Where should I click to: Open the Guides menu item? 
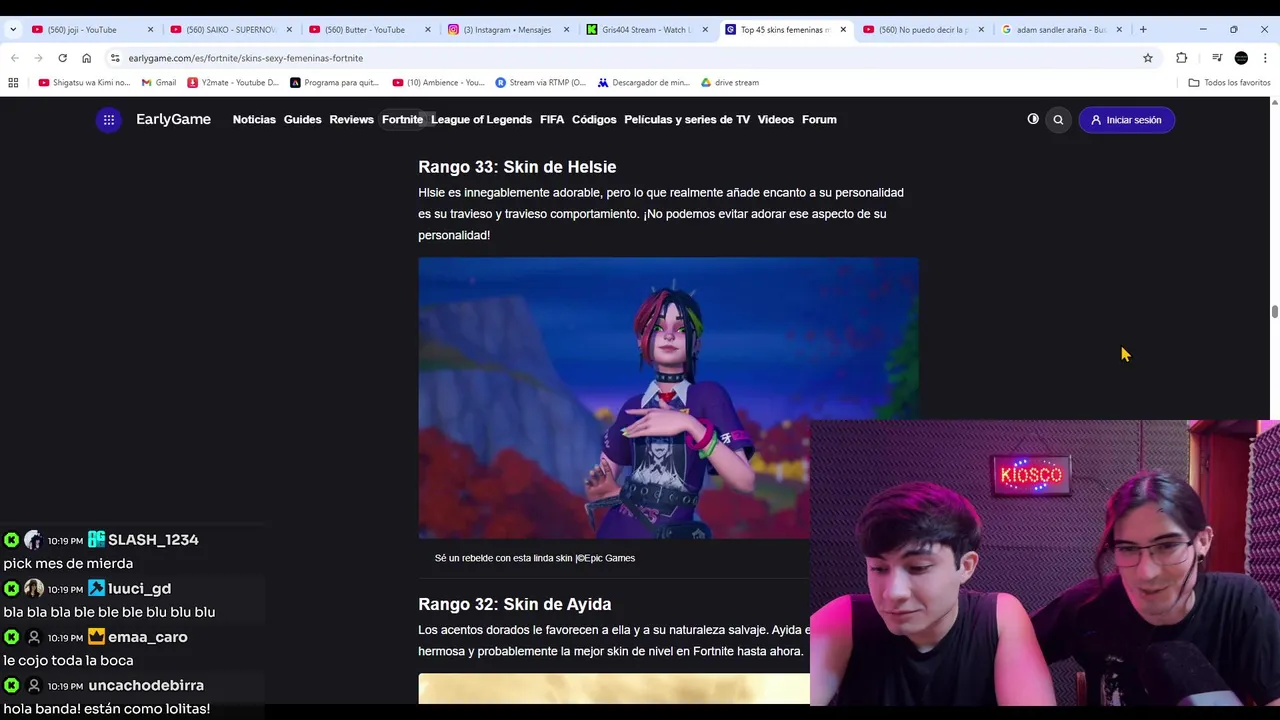pyautogui.click(x=302, y=119)
